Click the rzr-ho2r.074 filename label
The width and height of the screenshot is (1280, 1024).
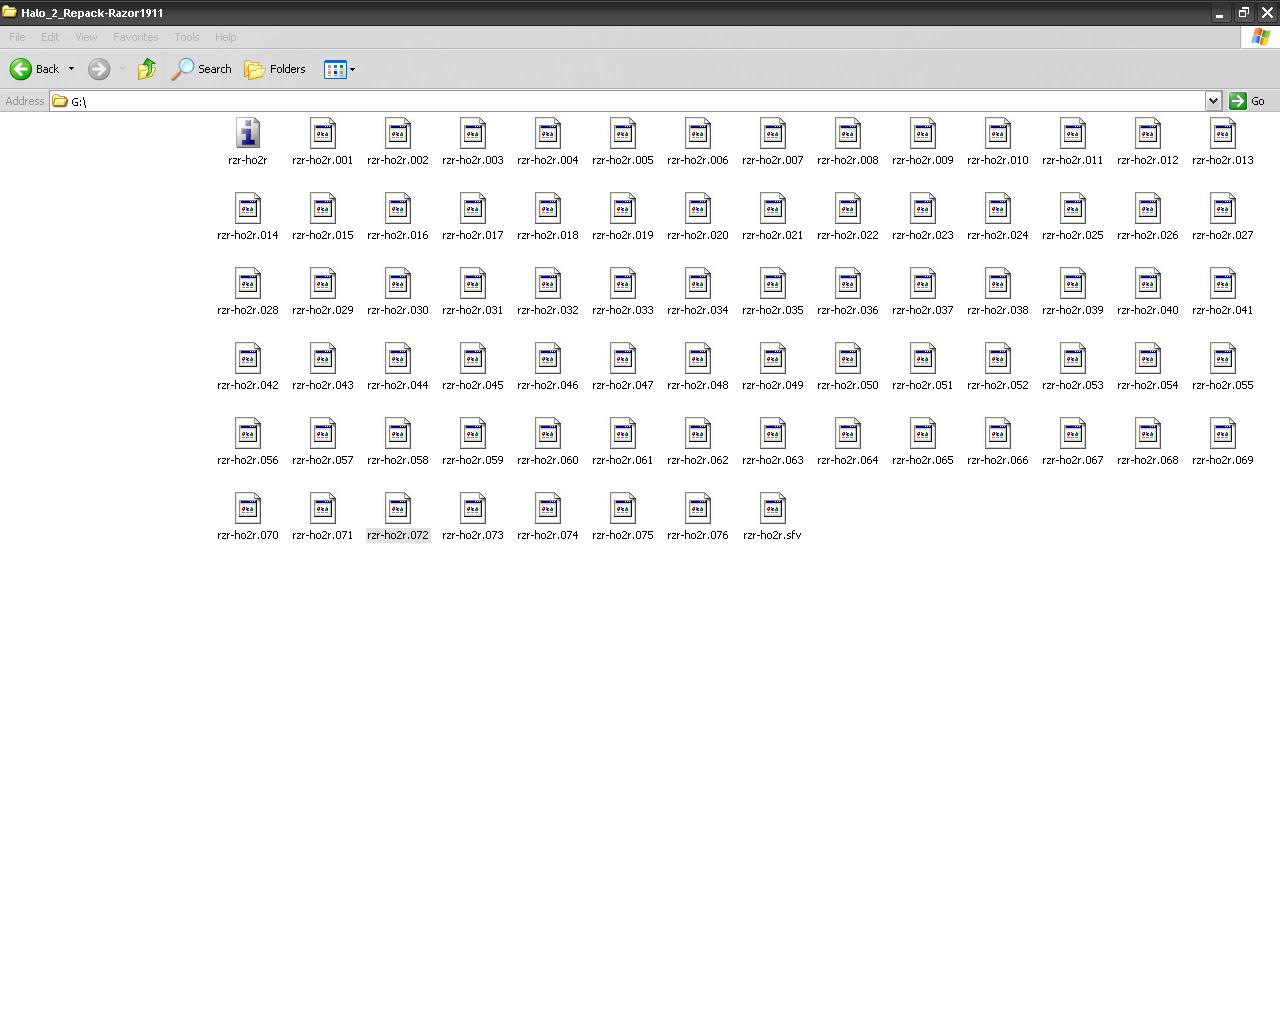(548, 535)
